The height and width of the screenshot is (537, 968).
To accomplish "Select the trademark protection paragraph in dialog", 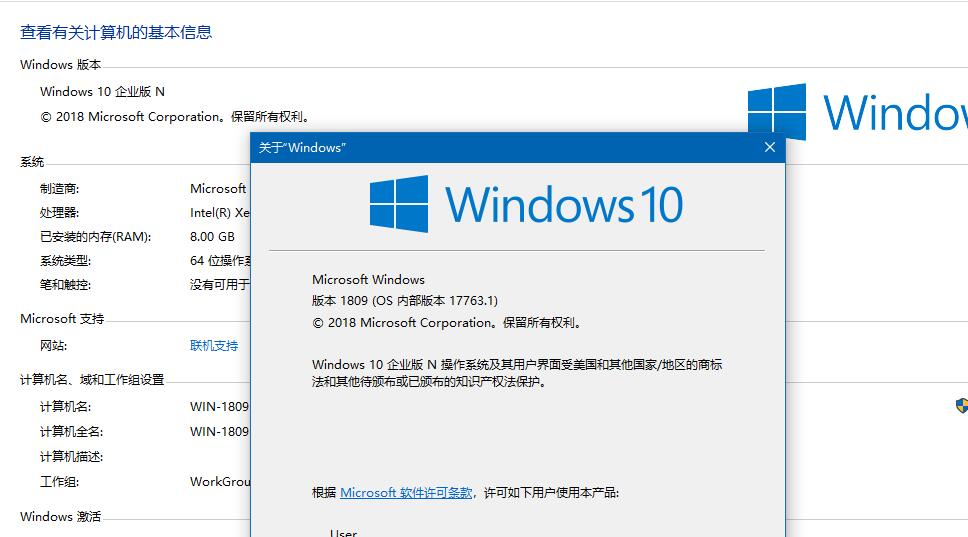I will tap(517, 373).
